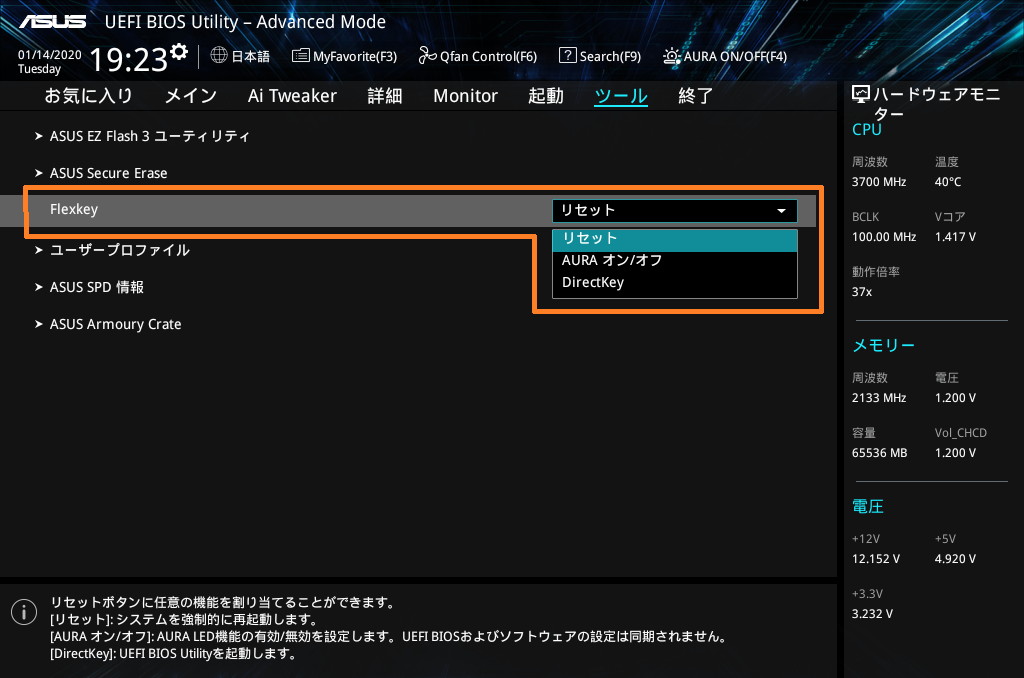Viewport: 1024px width, 678px height.
Task: Choose AURA オン/オフ option
Action: pos(675,261)
